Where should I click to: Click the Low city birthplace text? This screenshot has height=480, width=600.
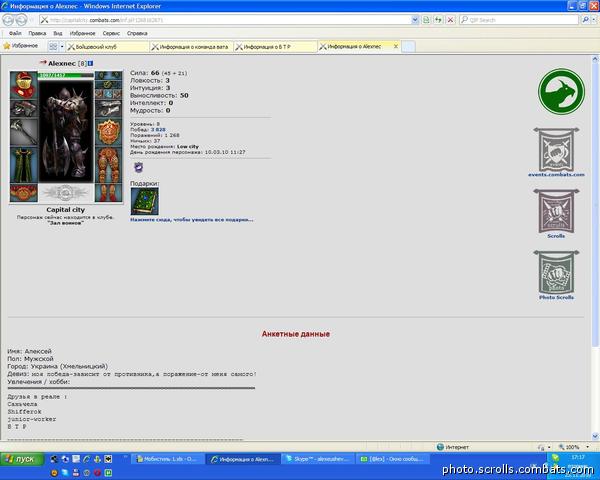click(x=188, y=147)
